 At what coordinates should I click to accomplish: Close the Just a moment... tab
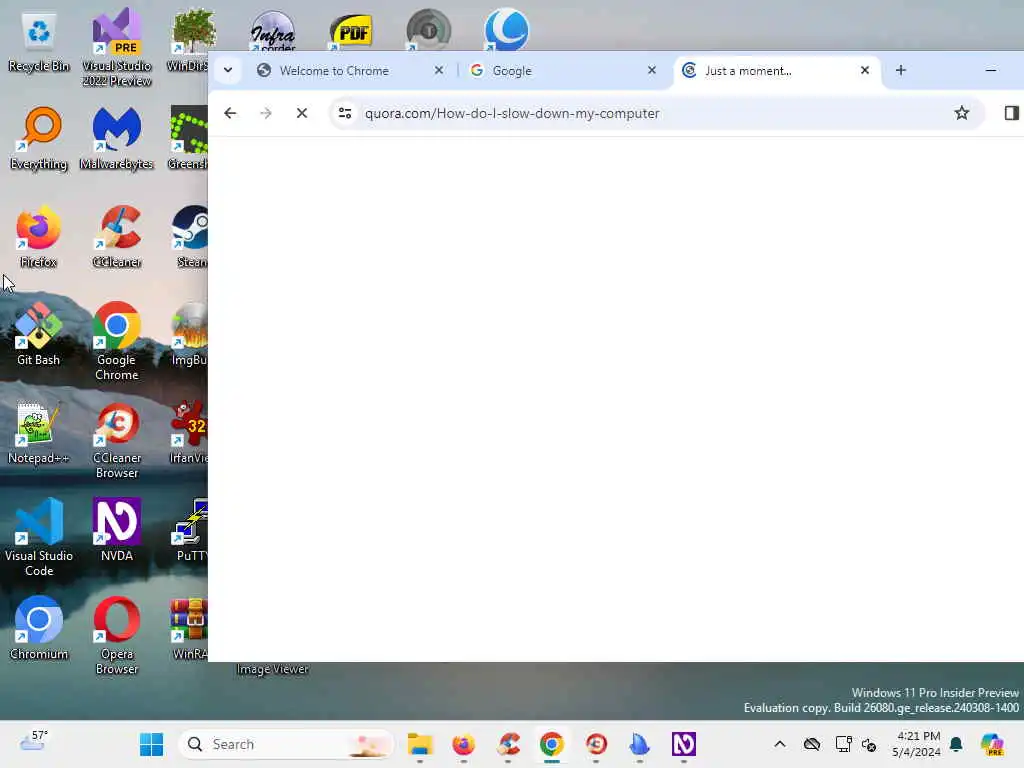[x=865, y=70]
